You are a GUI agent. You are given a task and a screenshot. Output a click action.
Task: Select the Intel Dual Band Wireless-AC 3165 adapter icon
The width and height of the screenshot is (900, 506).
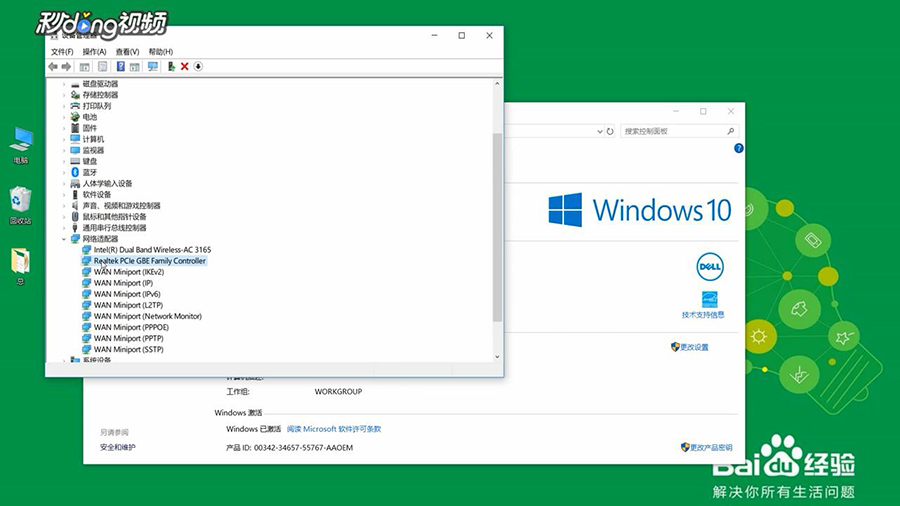pyautogui.click(x=86, y=250)
